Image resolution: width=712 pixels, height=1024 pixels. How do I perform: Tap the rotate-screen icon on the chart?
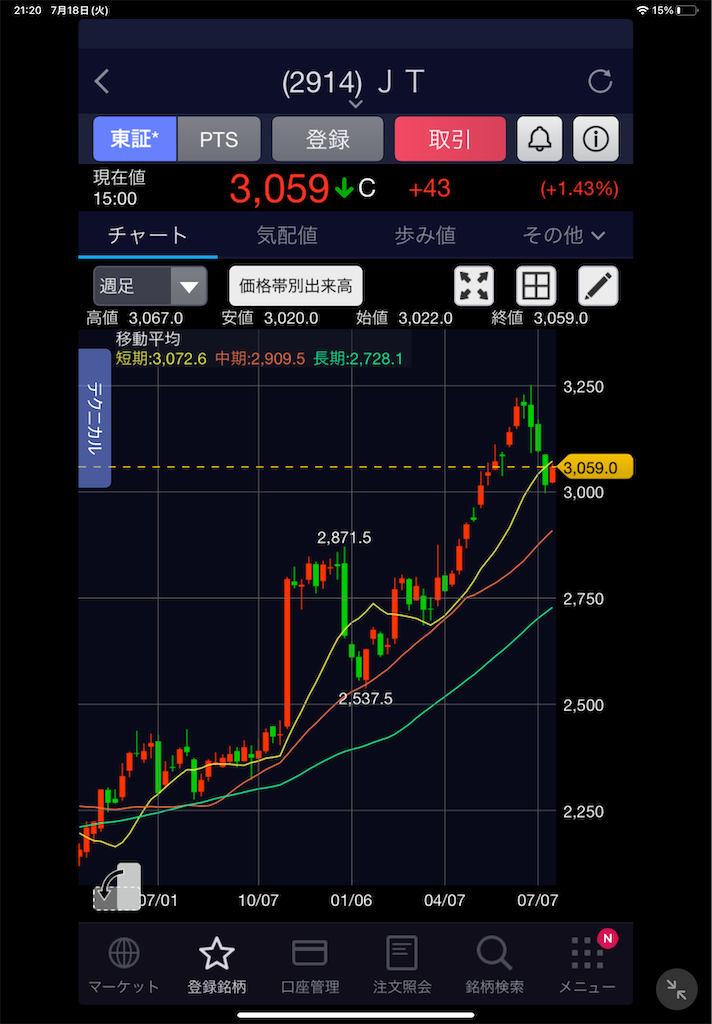[x=117, y=887]
